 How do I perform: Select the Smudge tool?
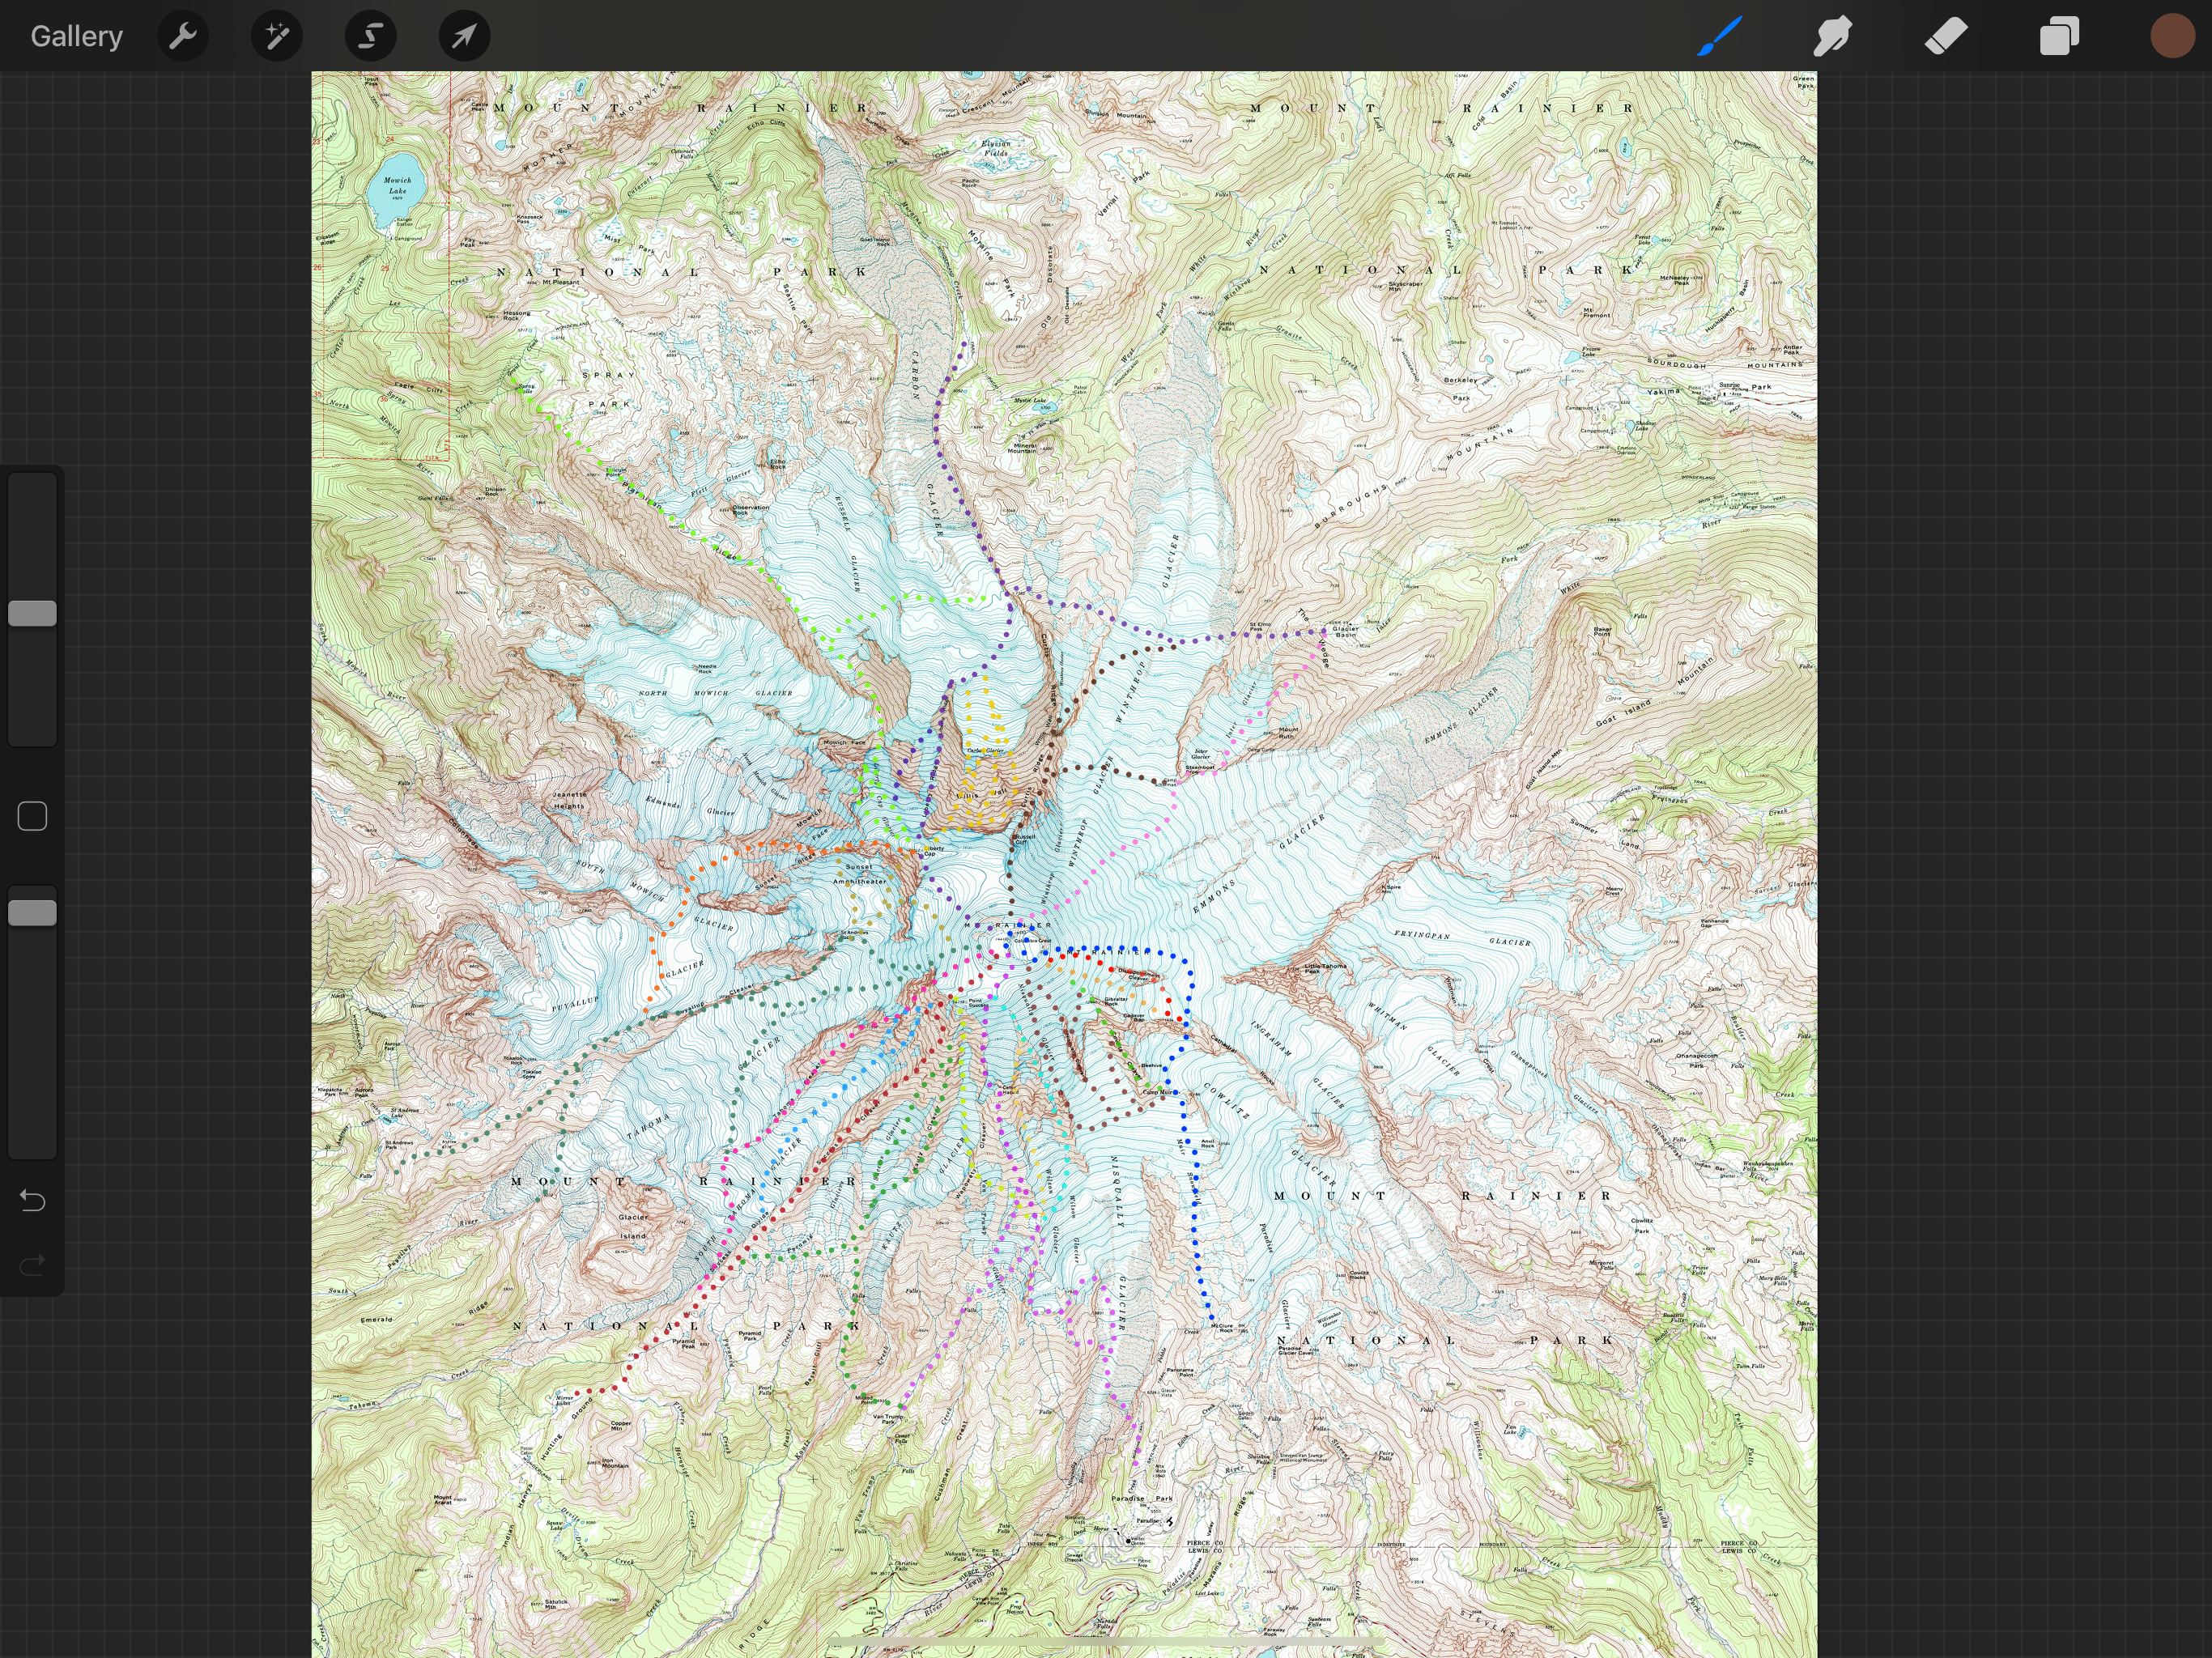click(1832, 36)
